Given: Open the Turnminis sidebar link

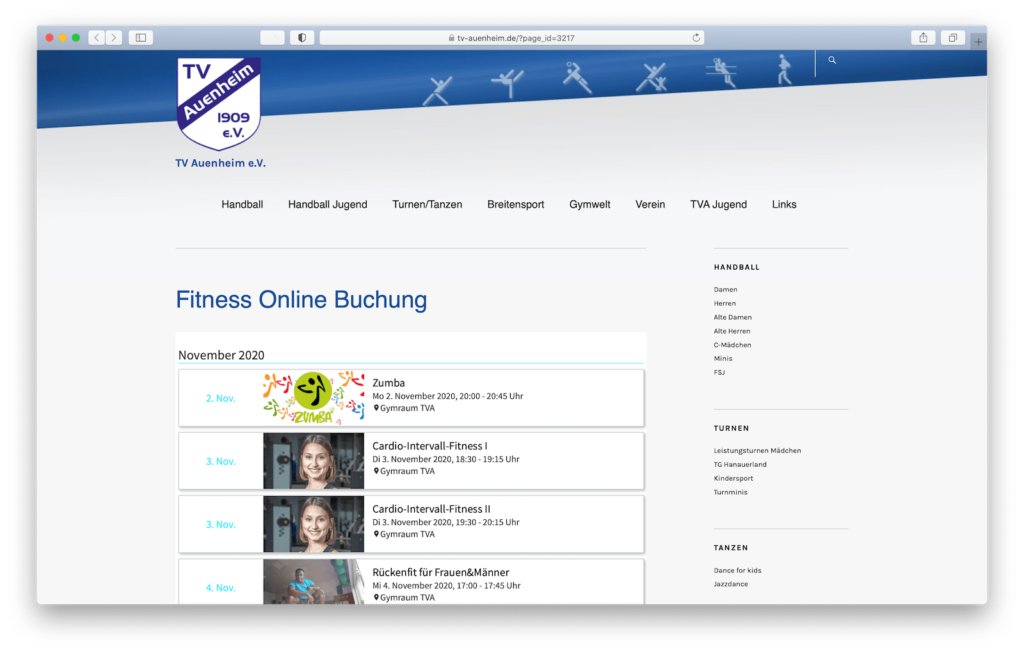Looking at the screenshot, I should [x=731, y=492].
